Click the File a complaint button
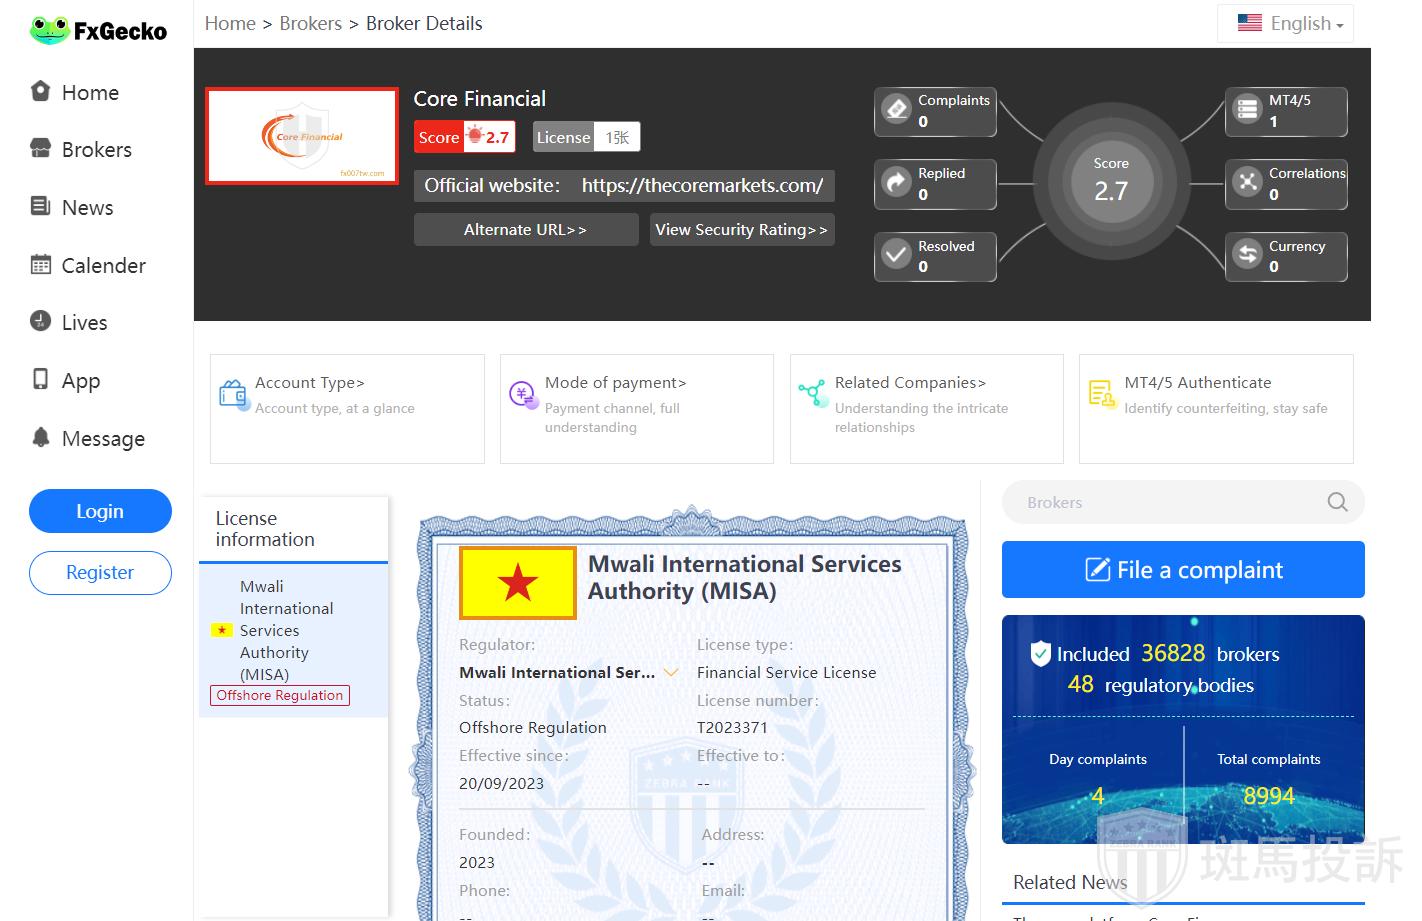The width and height of the screenshot is (1422, 921). pos(1183,570)
